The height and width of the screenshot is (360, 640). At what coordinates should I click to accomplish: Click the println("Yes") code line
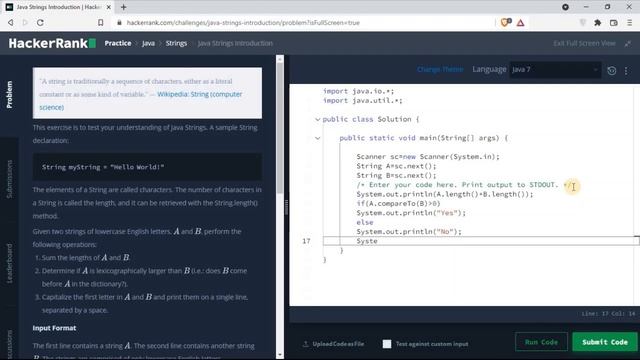click(x=411, y=213)
